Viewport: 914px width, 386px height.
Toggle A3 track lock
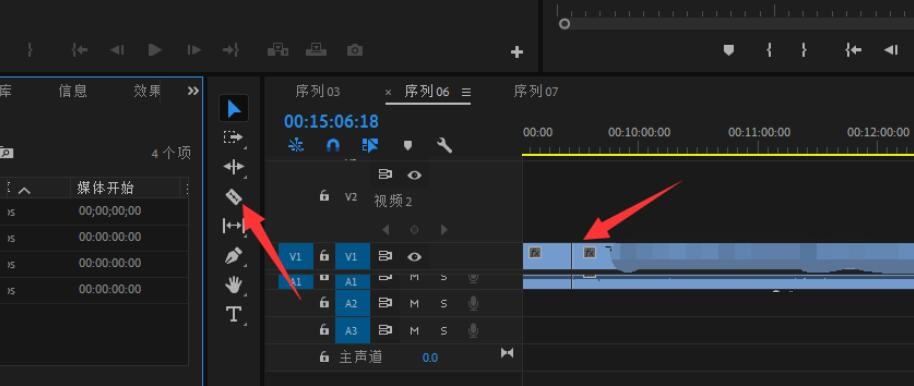[x=324, y=330]
